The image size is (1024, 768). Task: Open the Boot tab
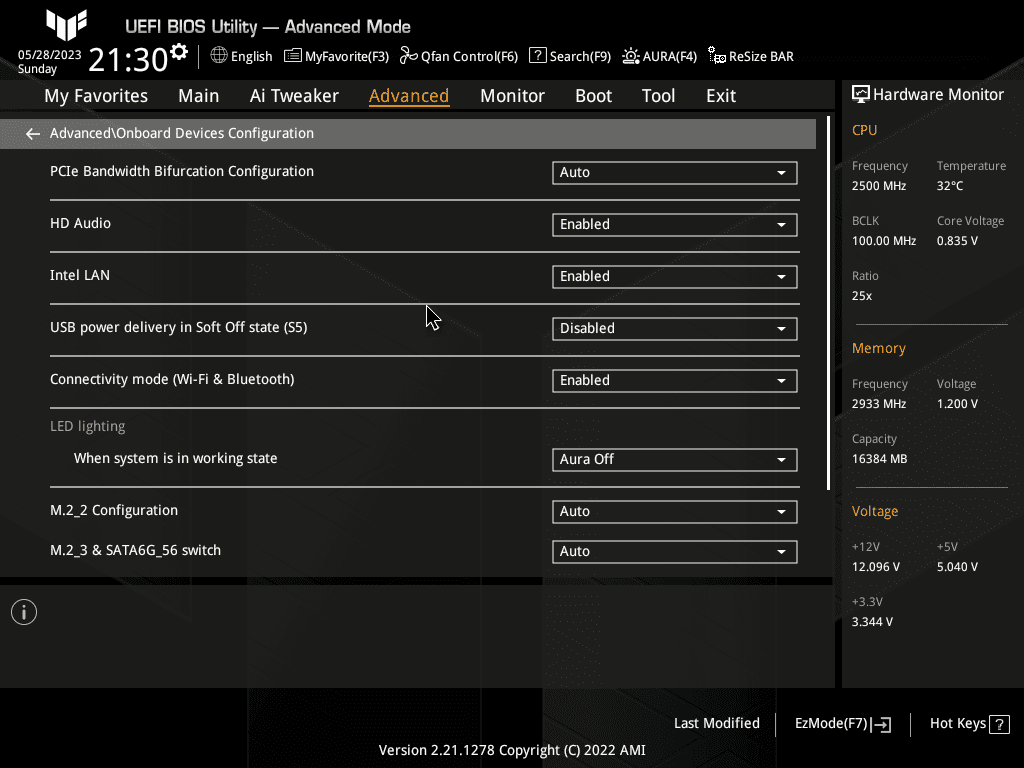click(x=593, y=96)
